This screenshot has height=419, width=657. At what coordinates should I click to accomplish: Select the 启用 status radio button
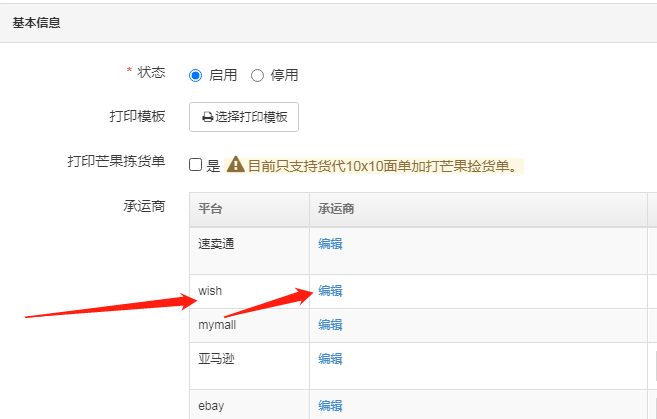195,76
